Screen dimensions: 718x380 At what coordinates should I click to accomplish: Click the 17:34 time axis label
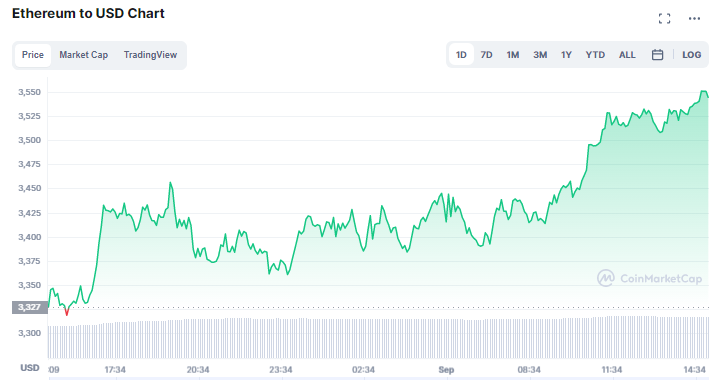[x=115, y=369]
